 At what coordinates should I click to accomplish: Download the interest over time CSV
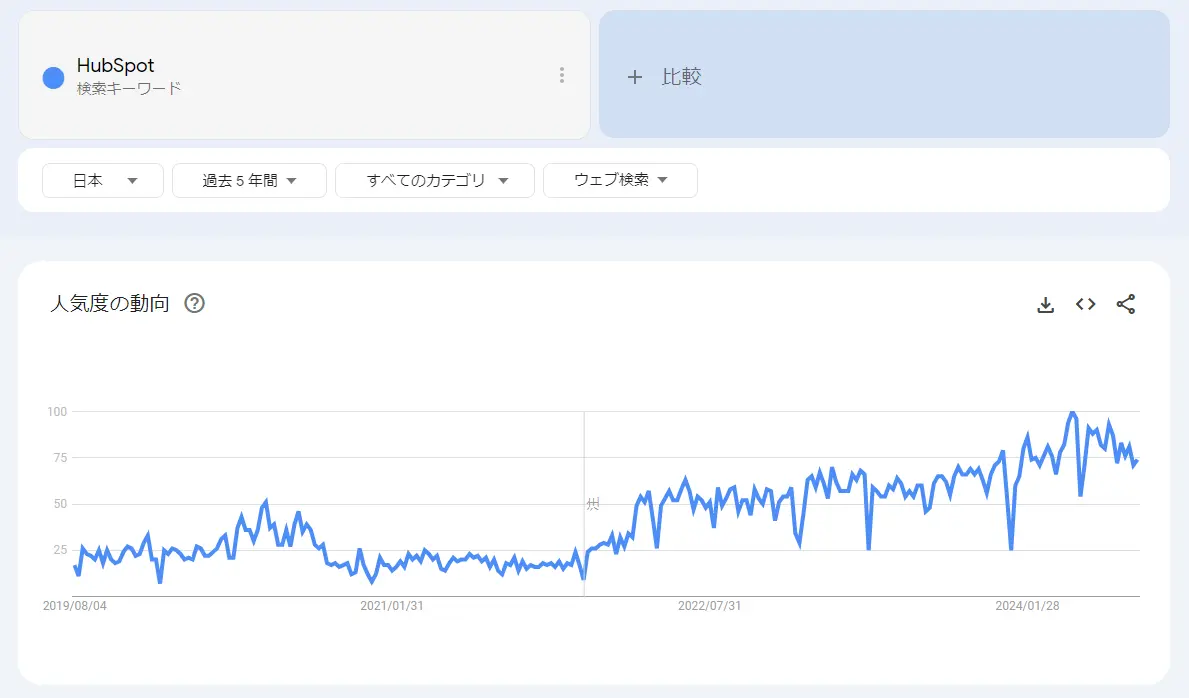(x=1045, y=305)
